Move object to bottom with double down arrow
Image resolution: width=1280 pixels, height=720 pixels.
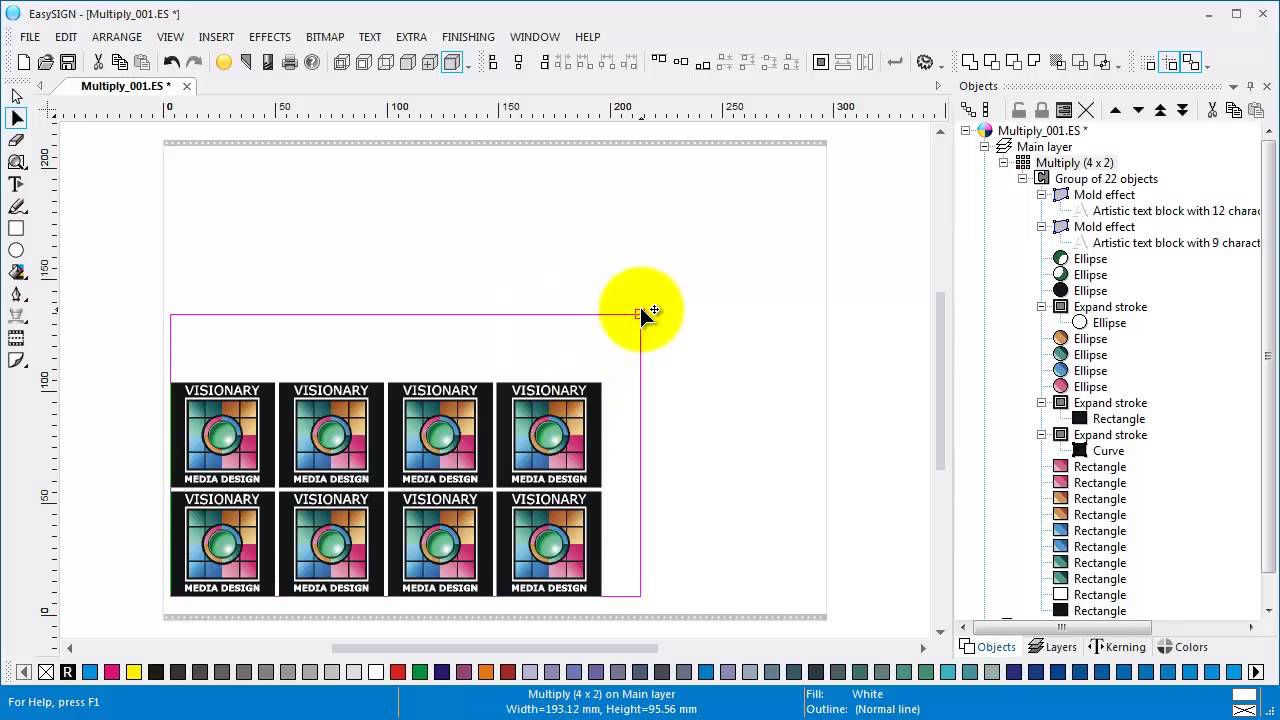tap(1182, 110)
